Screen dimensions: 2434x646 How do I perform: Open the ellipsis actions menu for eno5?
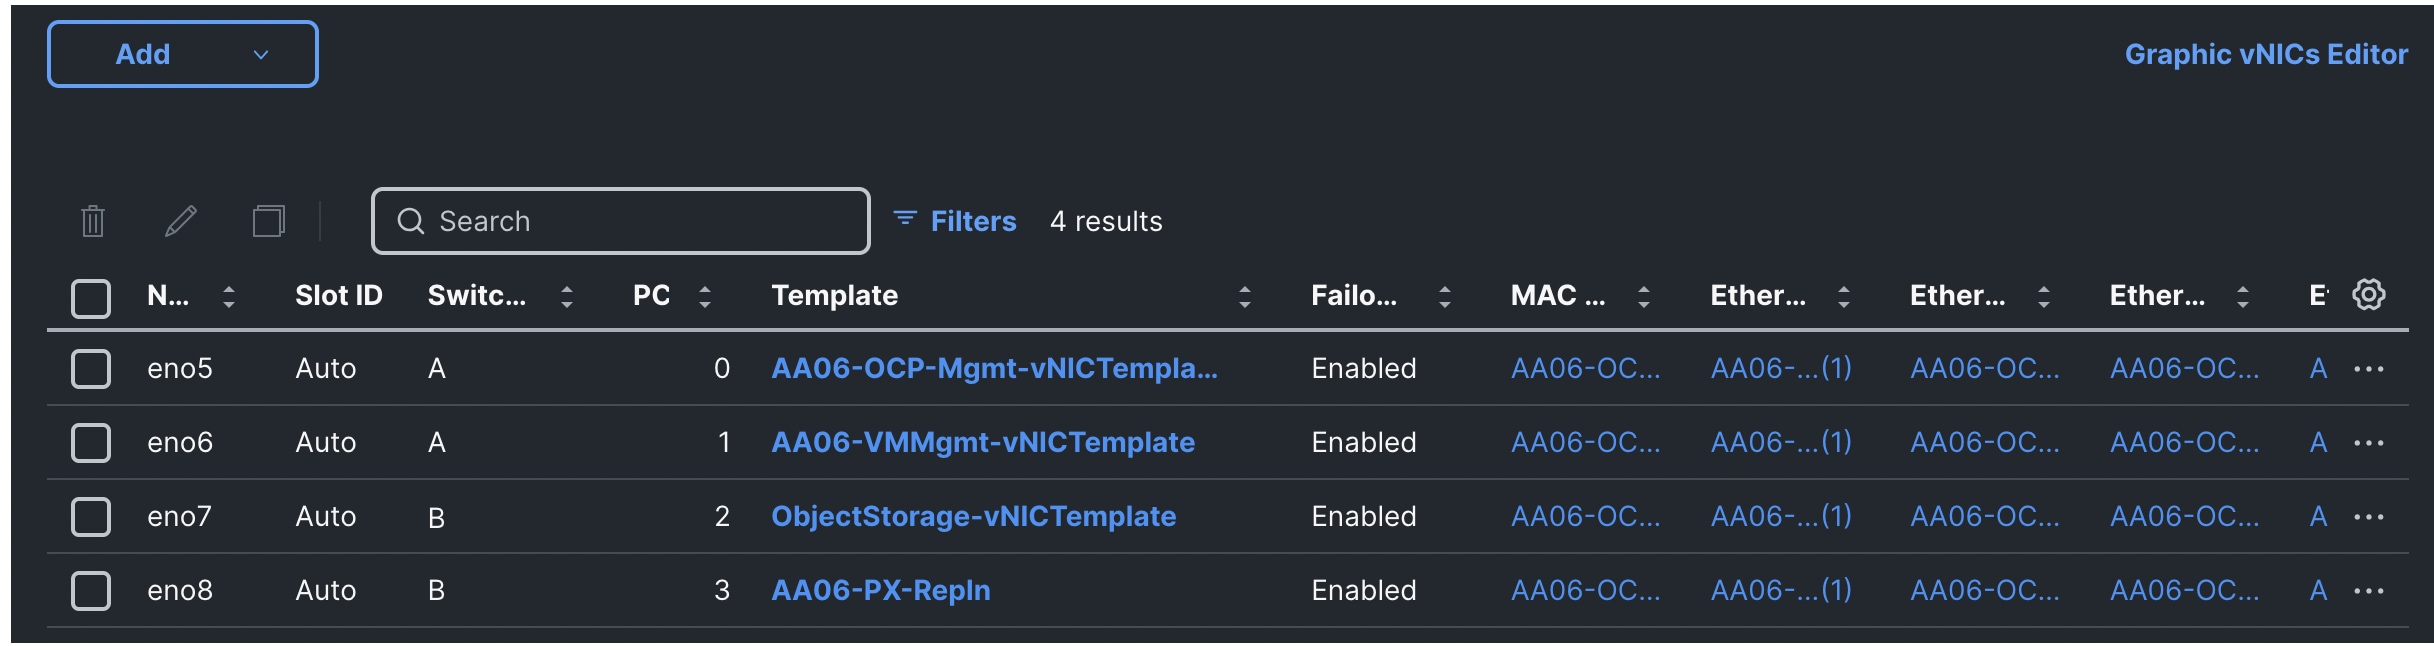(2369, 368)
